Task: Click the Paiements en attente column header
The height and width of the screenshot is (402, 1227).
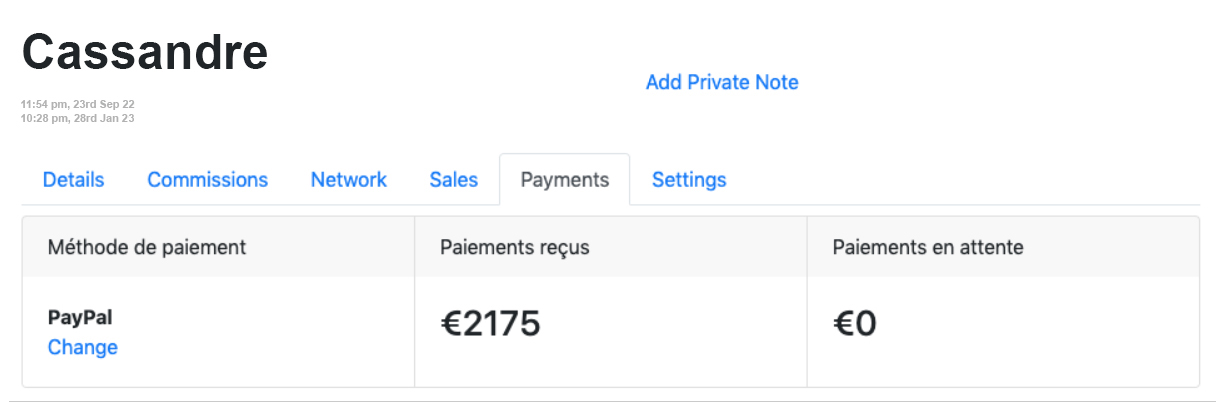Action: [x=927, y=247]
